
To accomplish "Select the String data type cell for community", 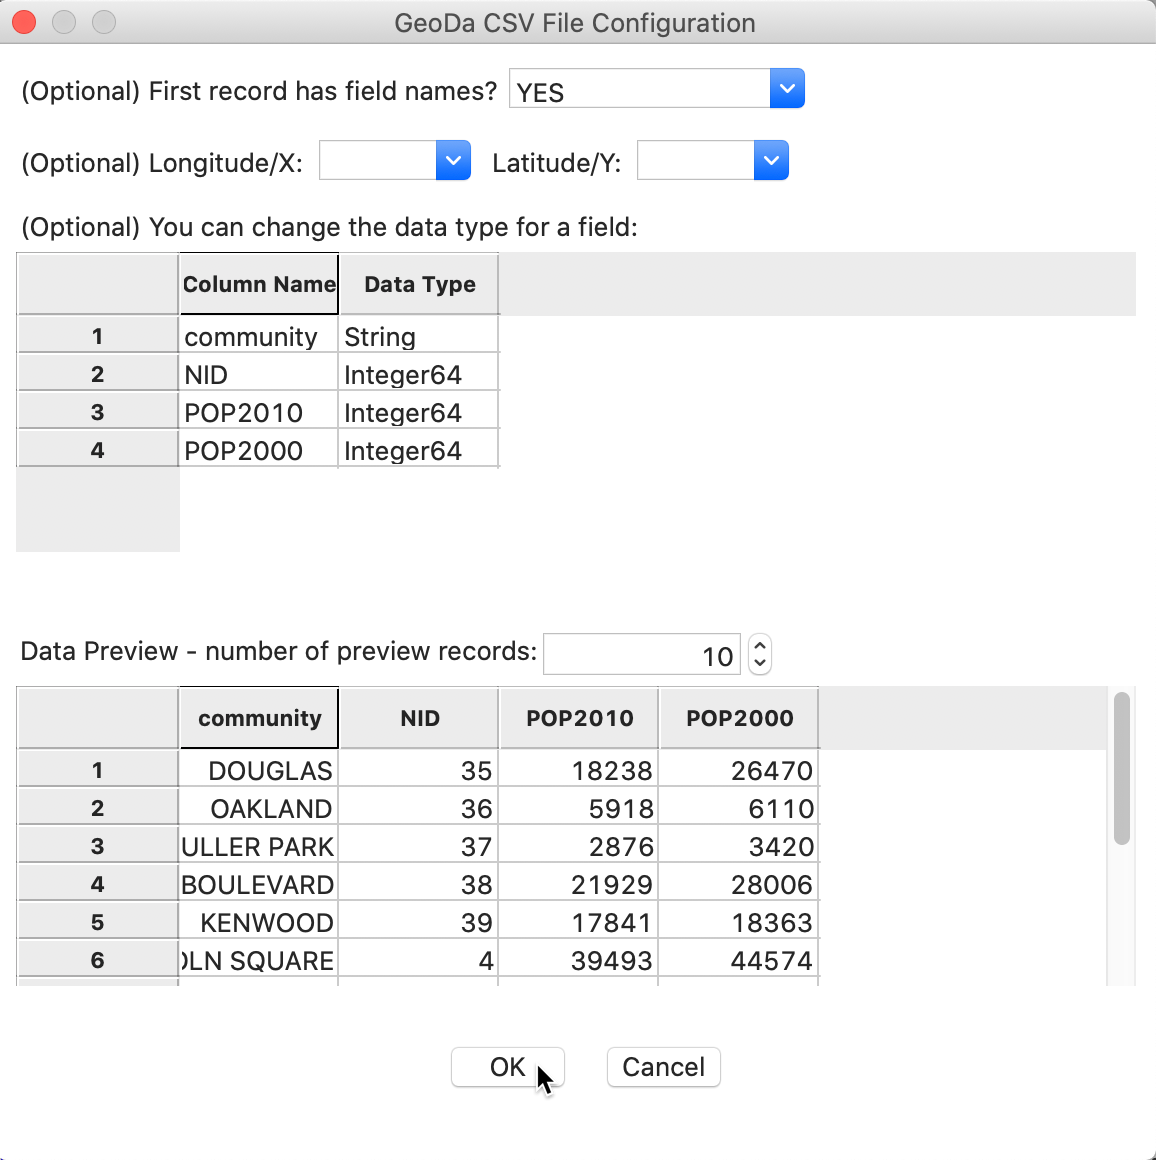I will click(417, 336).
